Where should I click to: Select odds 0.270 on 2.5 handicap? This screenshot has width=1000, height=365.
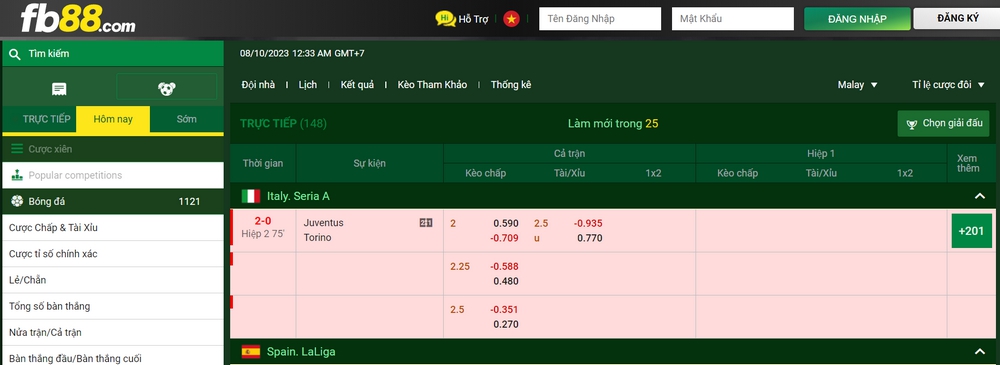(506, 324)
